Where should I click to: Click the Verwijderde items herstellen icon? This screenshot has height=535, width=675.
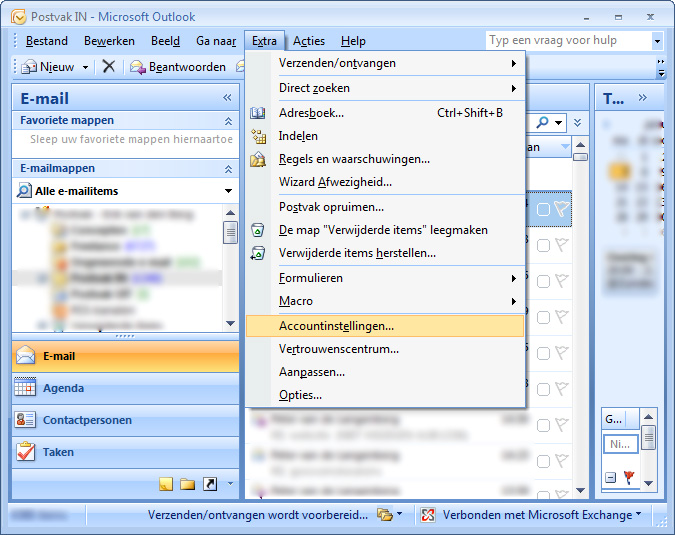(x=258, y=253)
